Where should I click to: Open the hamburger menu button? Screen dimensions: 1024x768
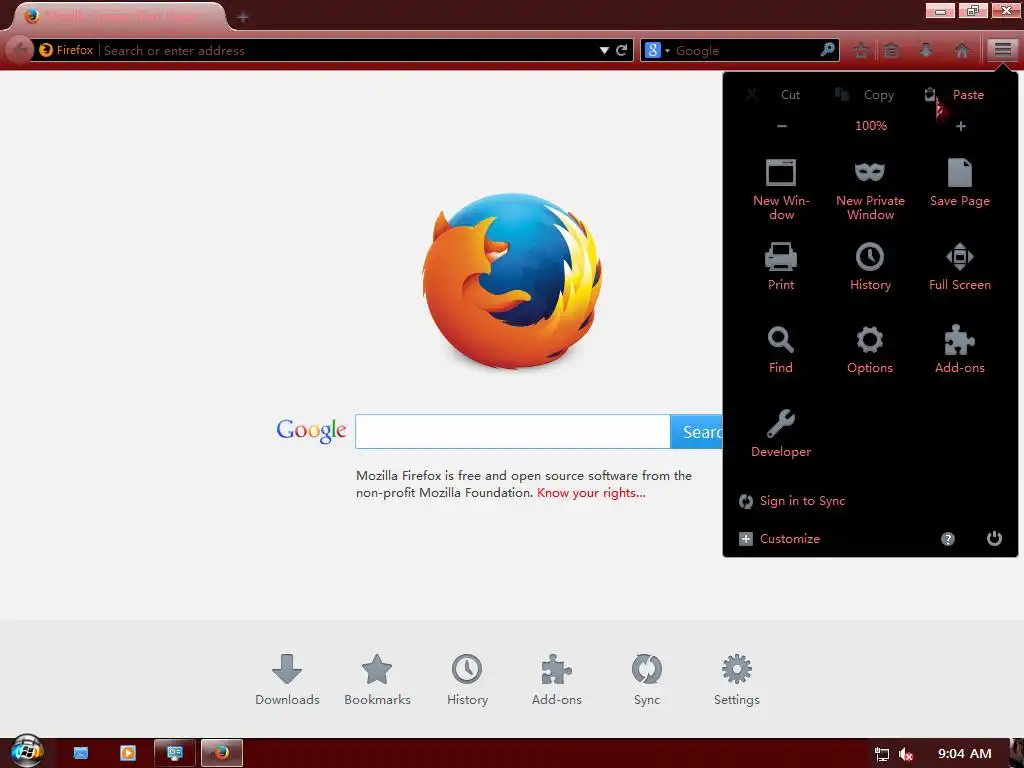(1002, 50)
